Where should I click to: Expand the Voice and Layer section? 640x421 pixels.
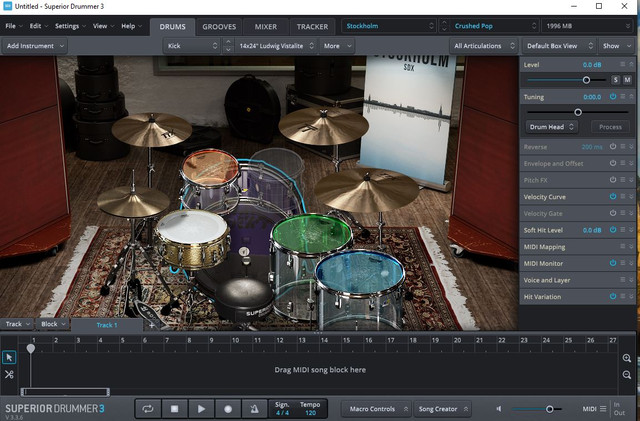631,280
